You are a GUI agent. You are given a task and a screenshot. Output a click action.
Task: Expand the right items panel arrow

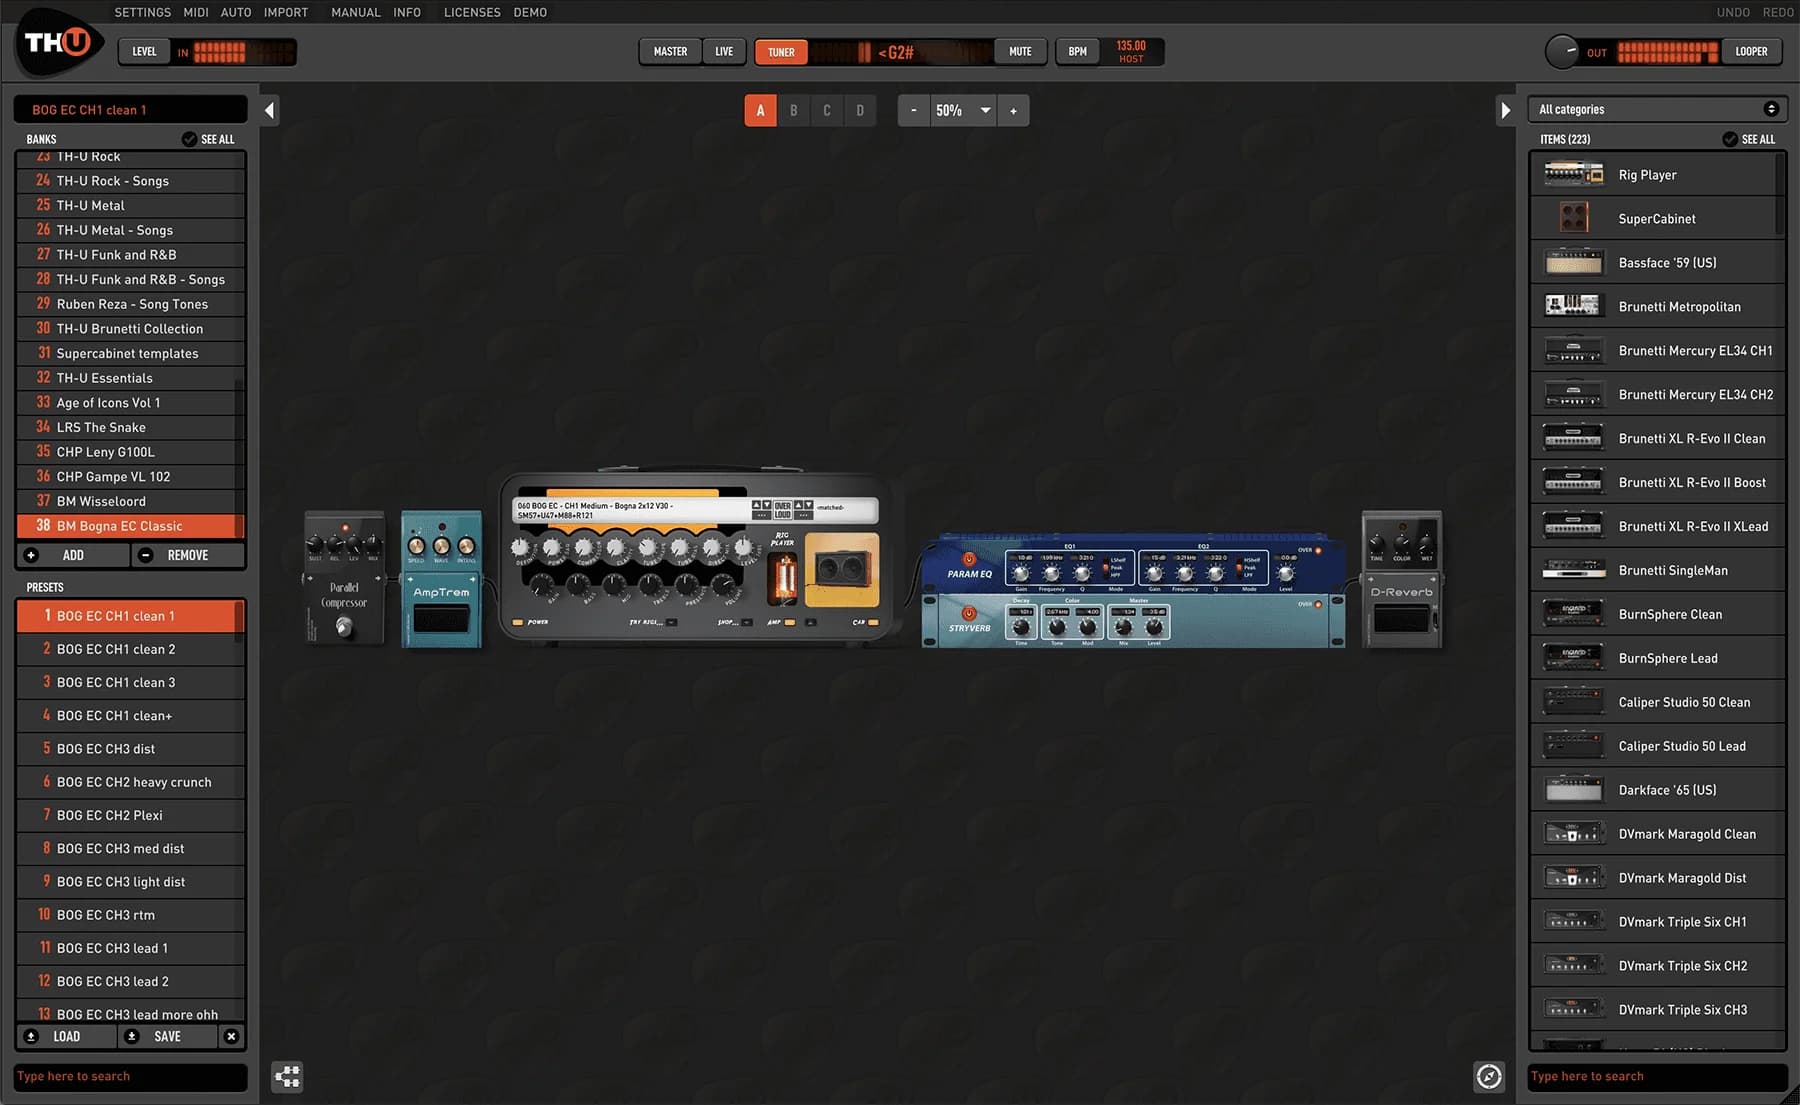(1506, 111)
